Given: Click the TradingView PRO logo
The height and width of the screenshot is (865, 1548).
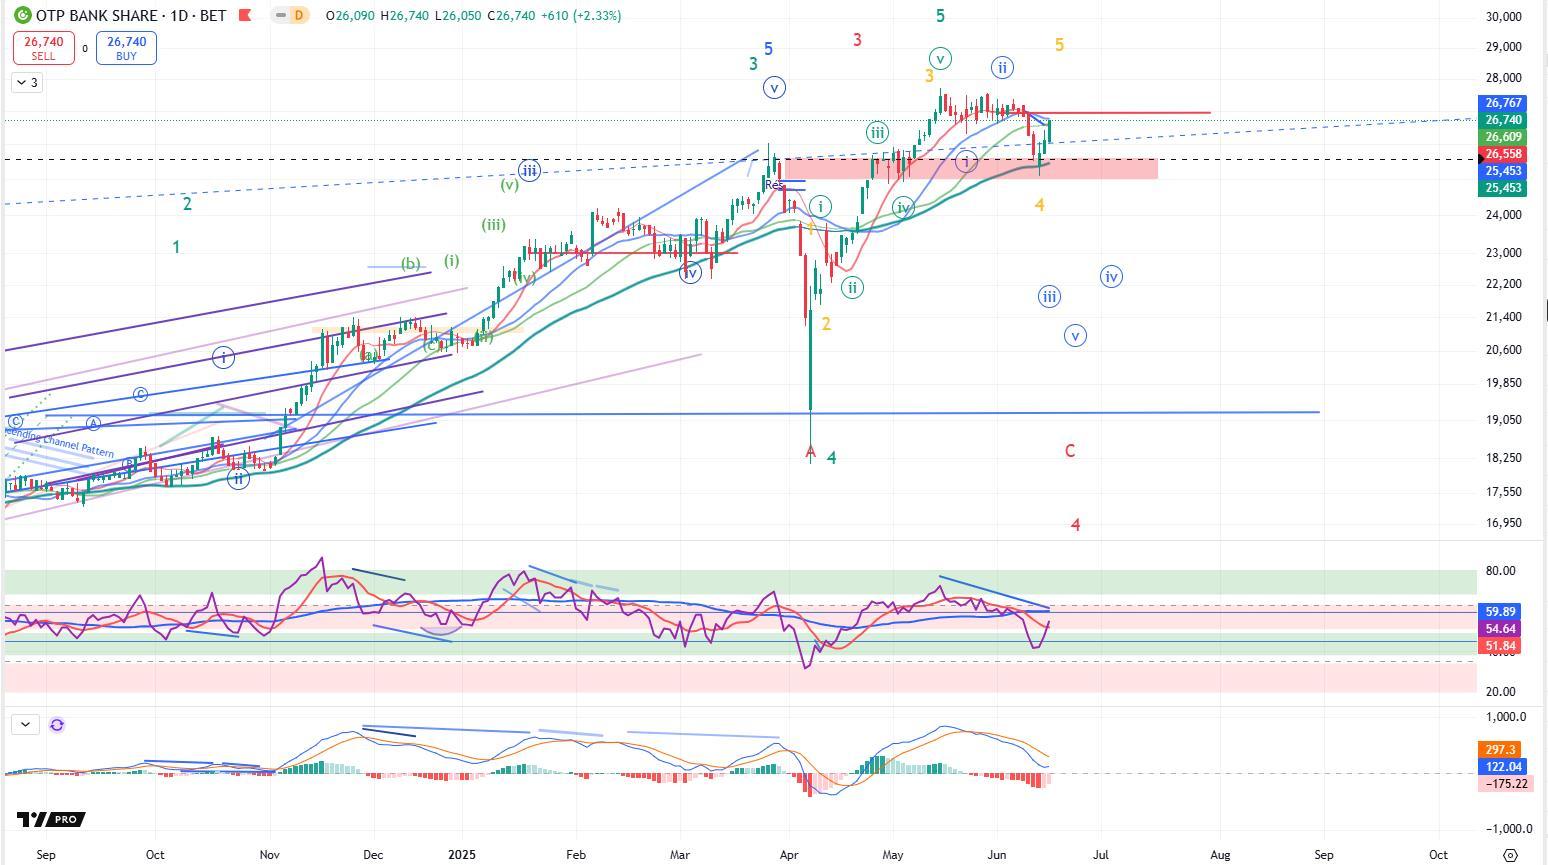Looking at the screenshot, I should (x=50, y=820).
